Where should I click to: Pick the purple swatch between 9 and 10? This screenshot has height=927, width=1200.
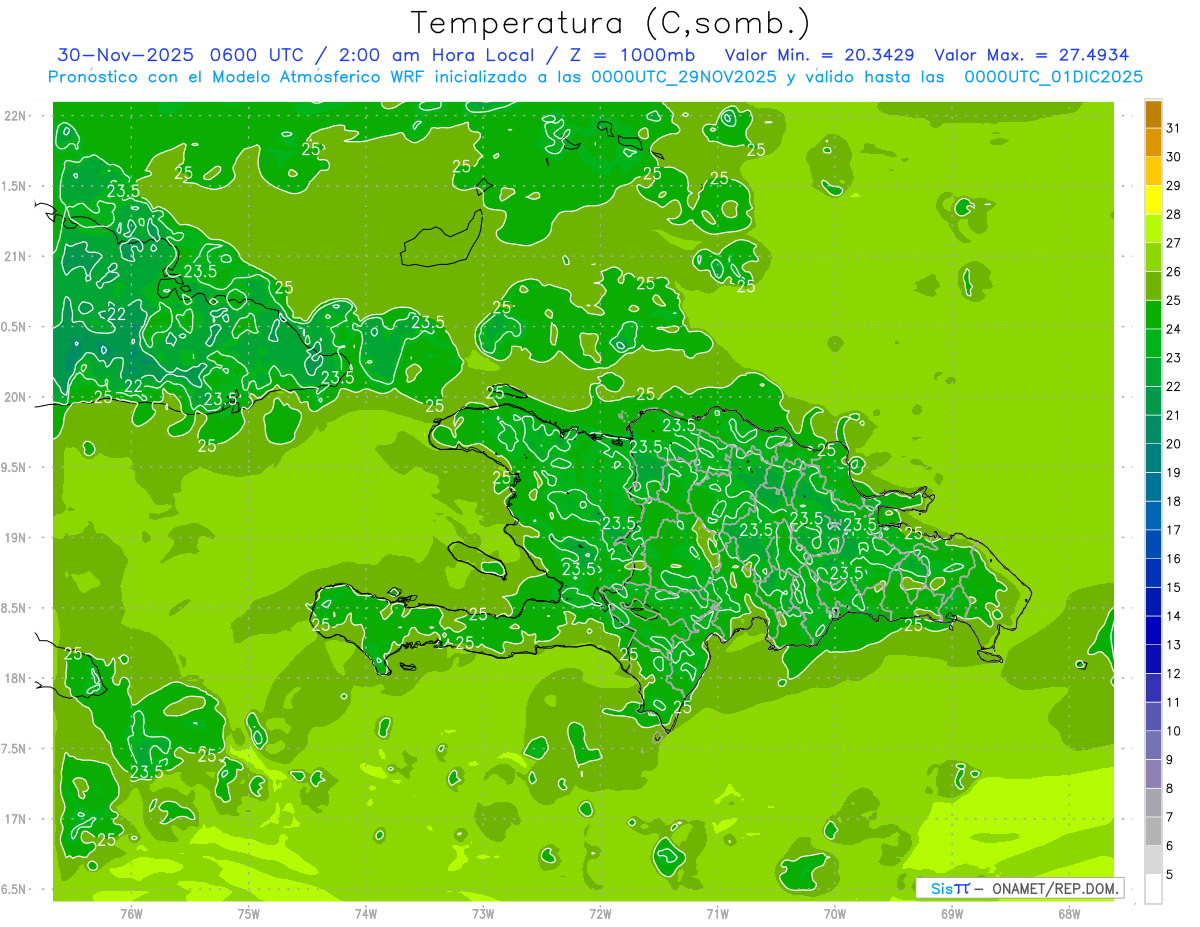point(1153,746)
